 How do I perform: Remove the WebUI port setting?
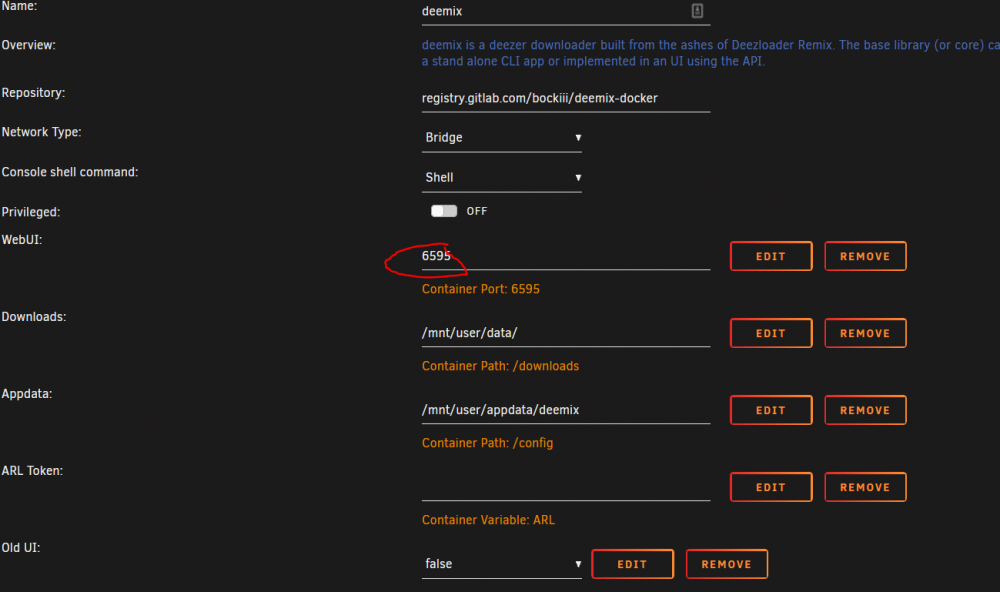tap(865, 256)
